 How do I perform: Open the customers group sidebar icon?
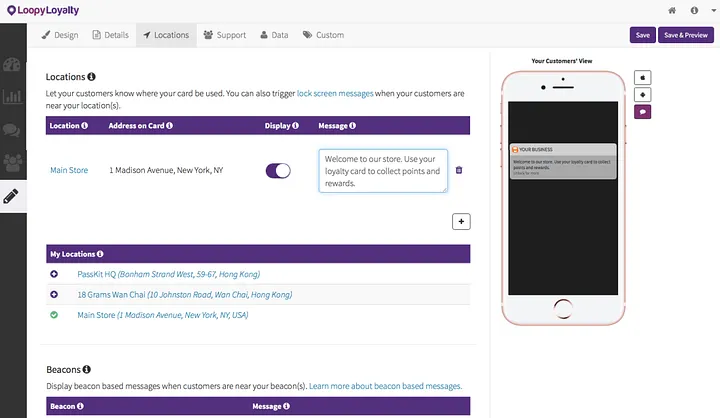point(12,163)
